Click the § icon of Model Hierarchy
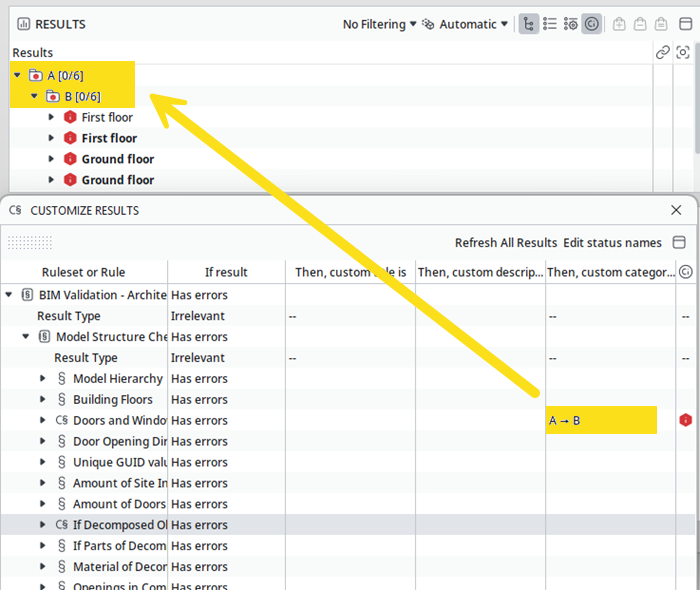Image resolution: width=700 pixels, height=590 pixels. coord(62,378)
